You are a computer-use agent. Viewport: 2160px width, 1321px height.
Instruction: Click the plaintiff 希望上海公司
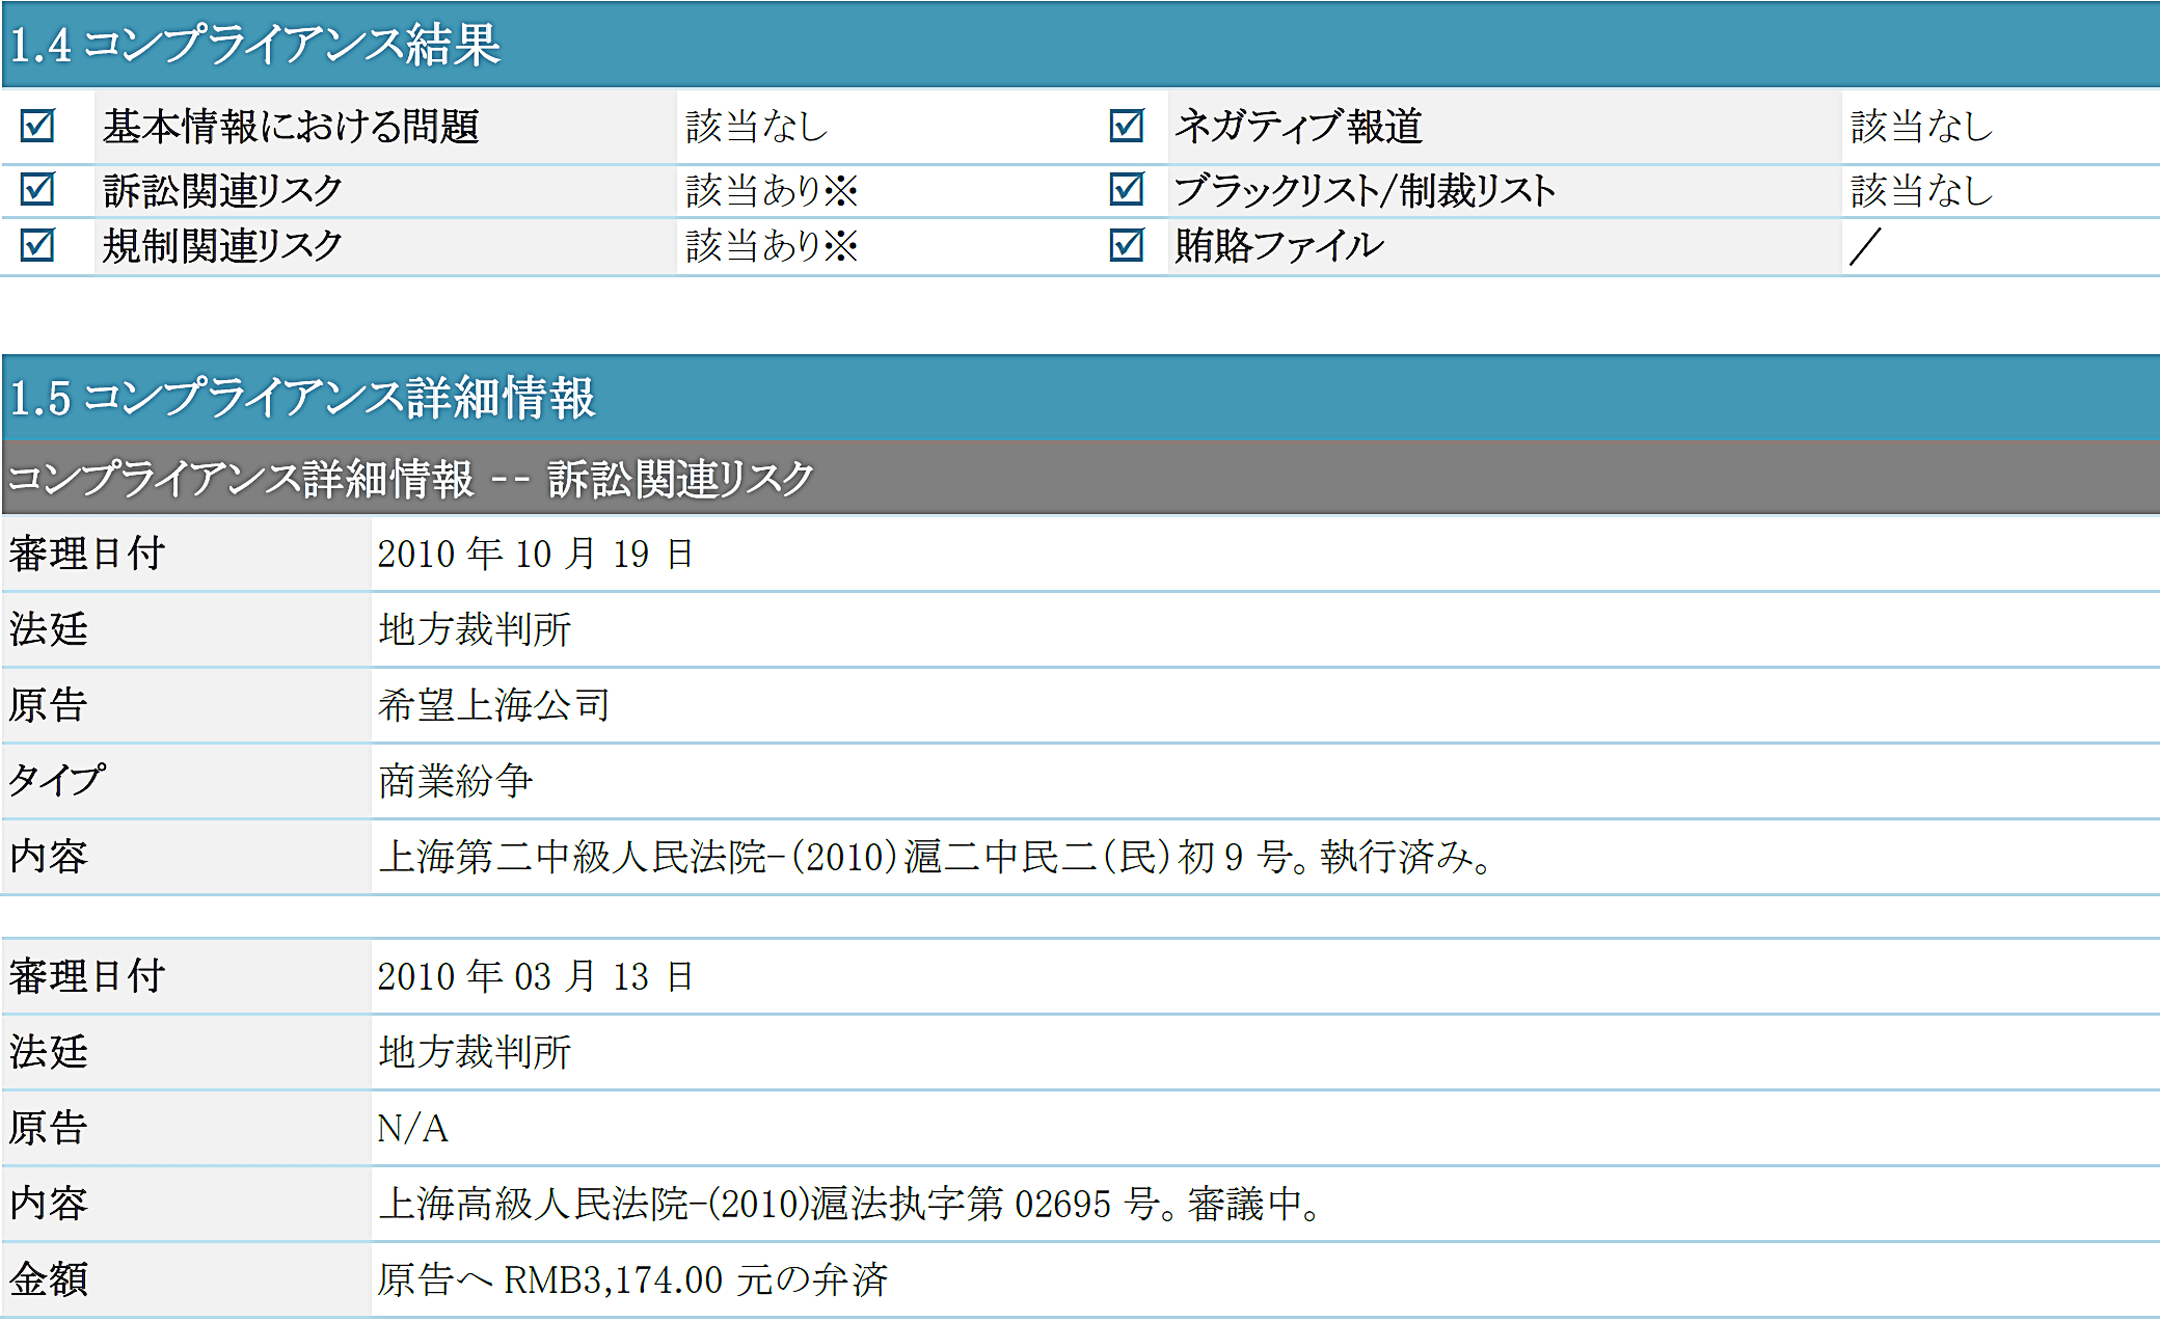point(494,706)
